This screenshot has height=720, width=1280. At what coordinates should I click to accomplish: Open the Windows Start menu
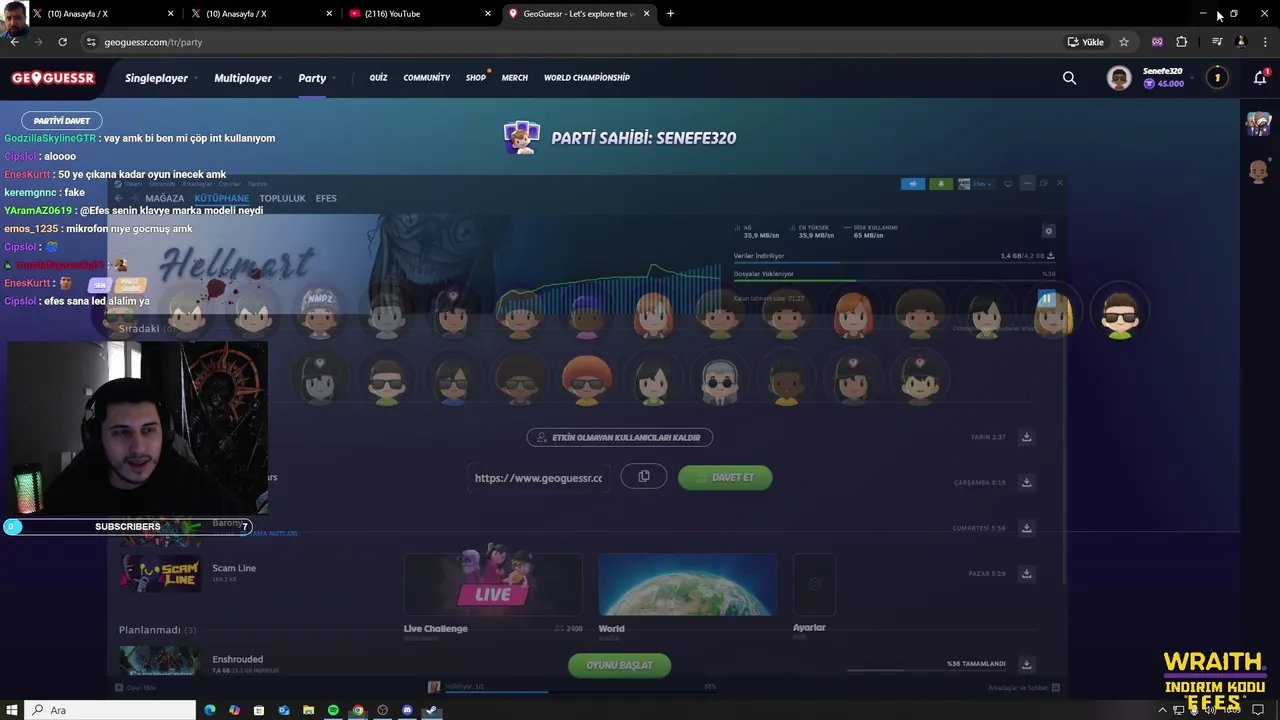pyautogui.click(x=12, y=710)
